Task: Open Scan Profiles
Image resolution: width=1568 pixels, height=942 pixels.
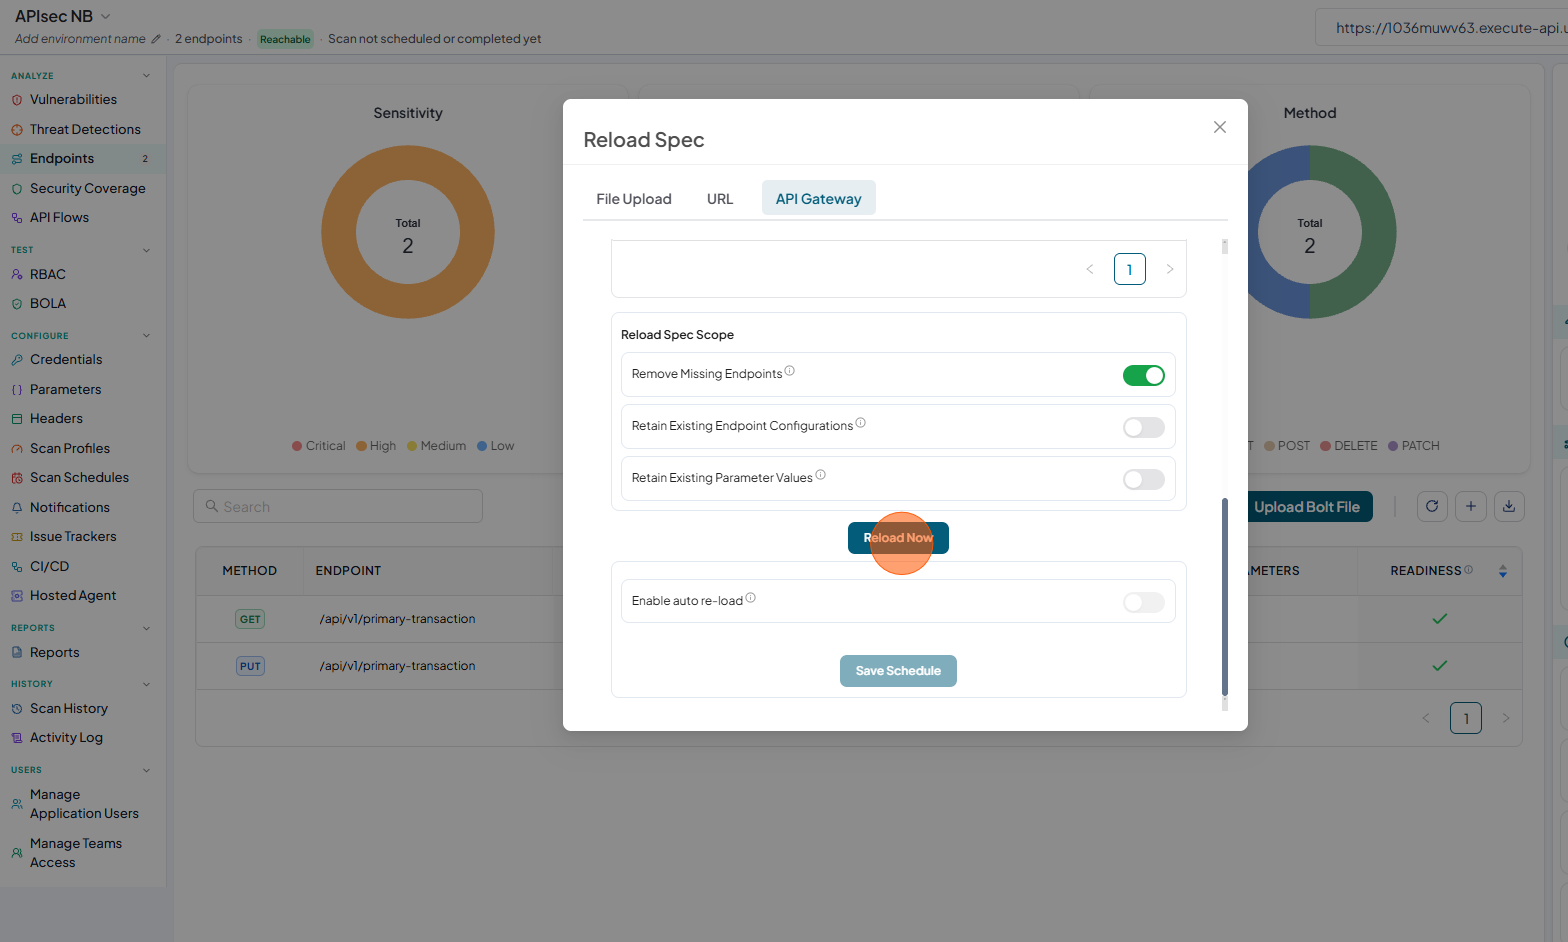Action: (x=69, y=449)
